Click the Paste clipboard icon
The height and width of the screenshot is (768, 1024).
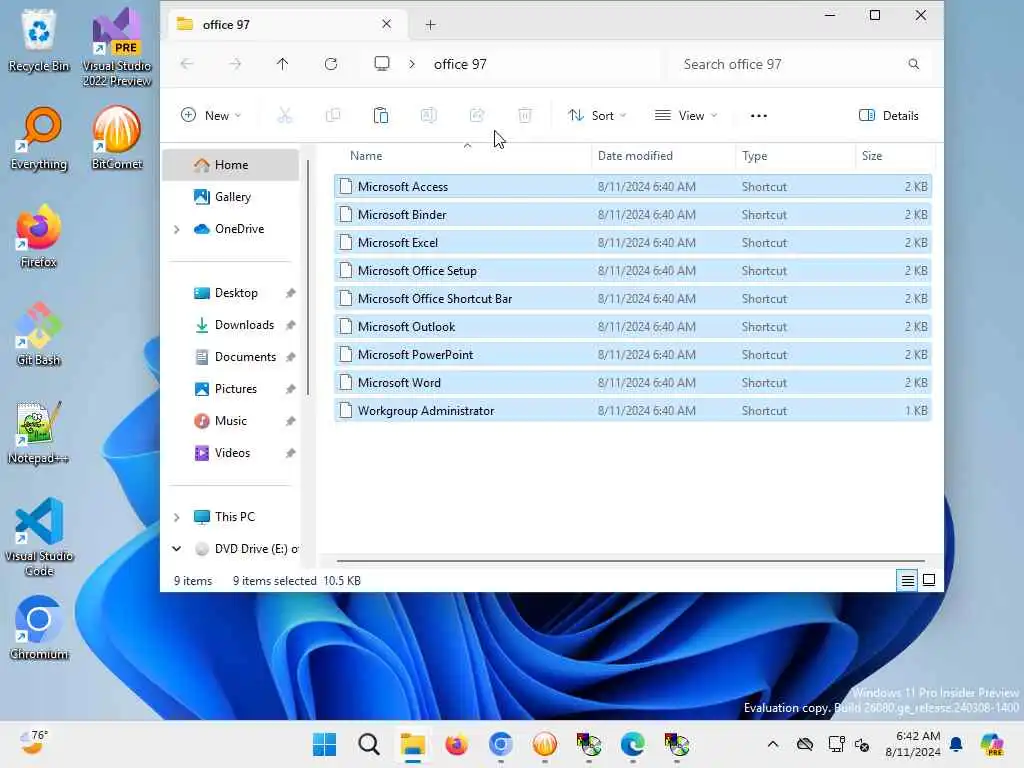[381, 116]
